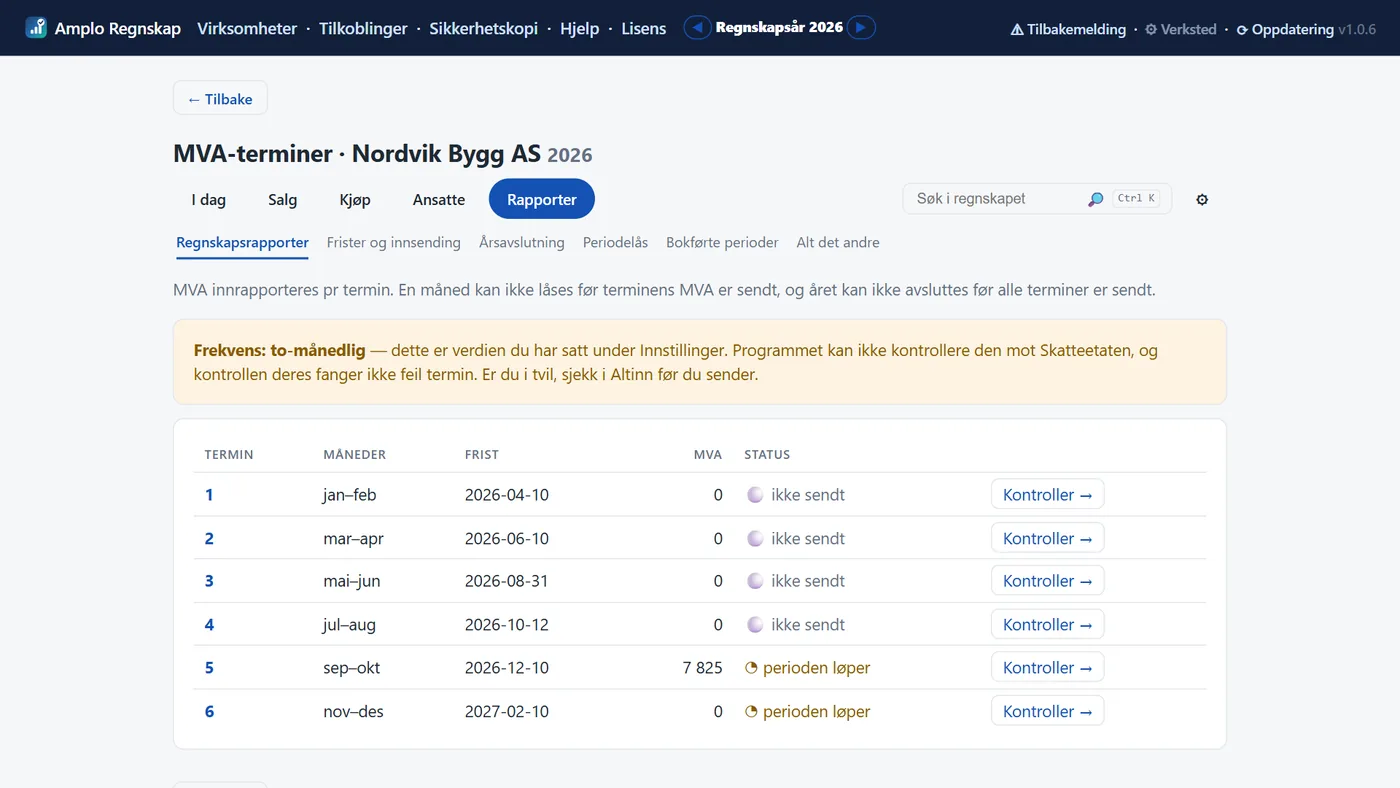This screenshot has height=788, width=1400.
Task: Click the Tilbakemelding link
Action: tap(1068, 29)
